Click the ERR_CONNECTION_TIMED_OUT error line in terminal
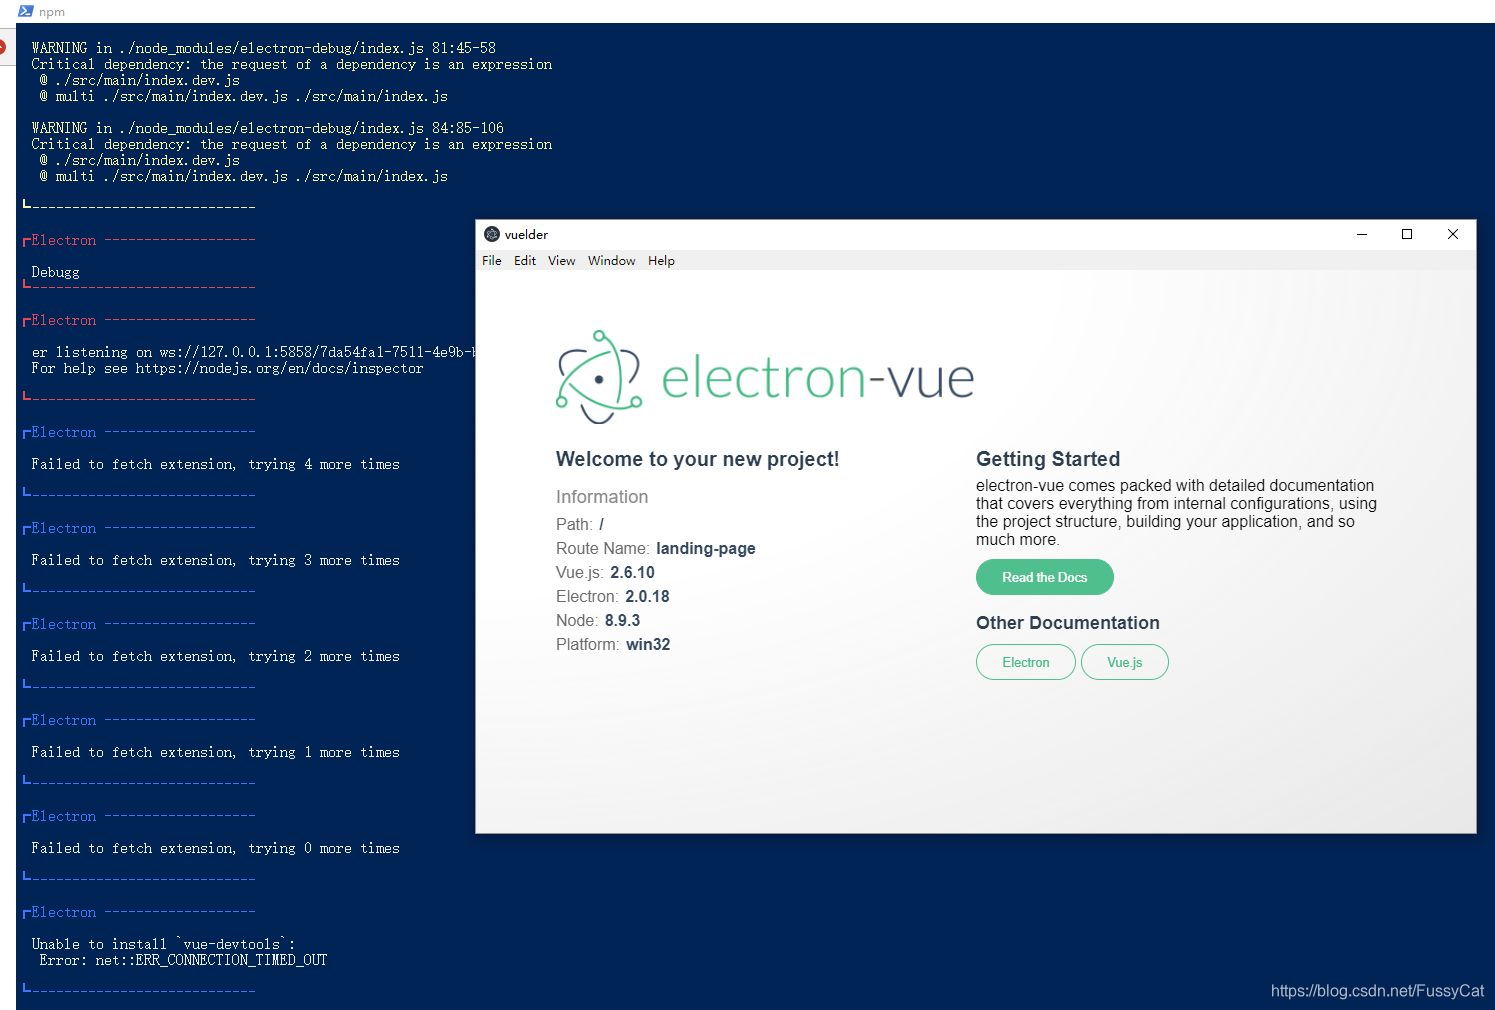1495x1010 pixels. [x=183, y=960]
